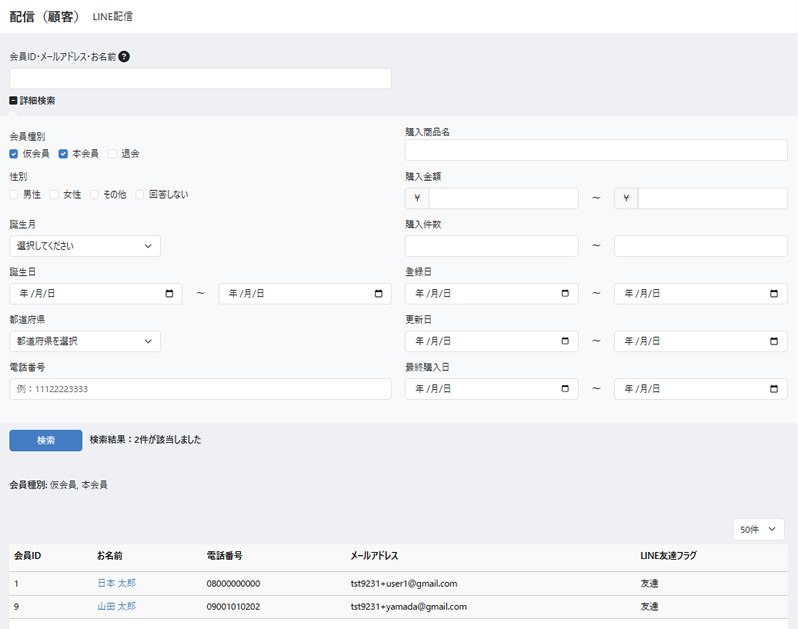The image size is (798, 629).
Task: Click the LINE配信 heading label
Action: tap(112, 17)
